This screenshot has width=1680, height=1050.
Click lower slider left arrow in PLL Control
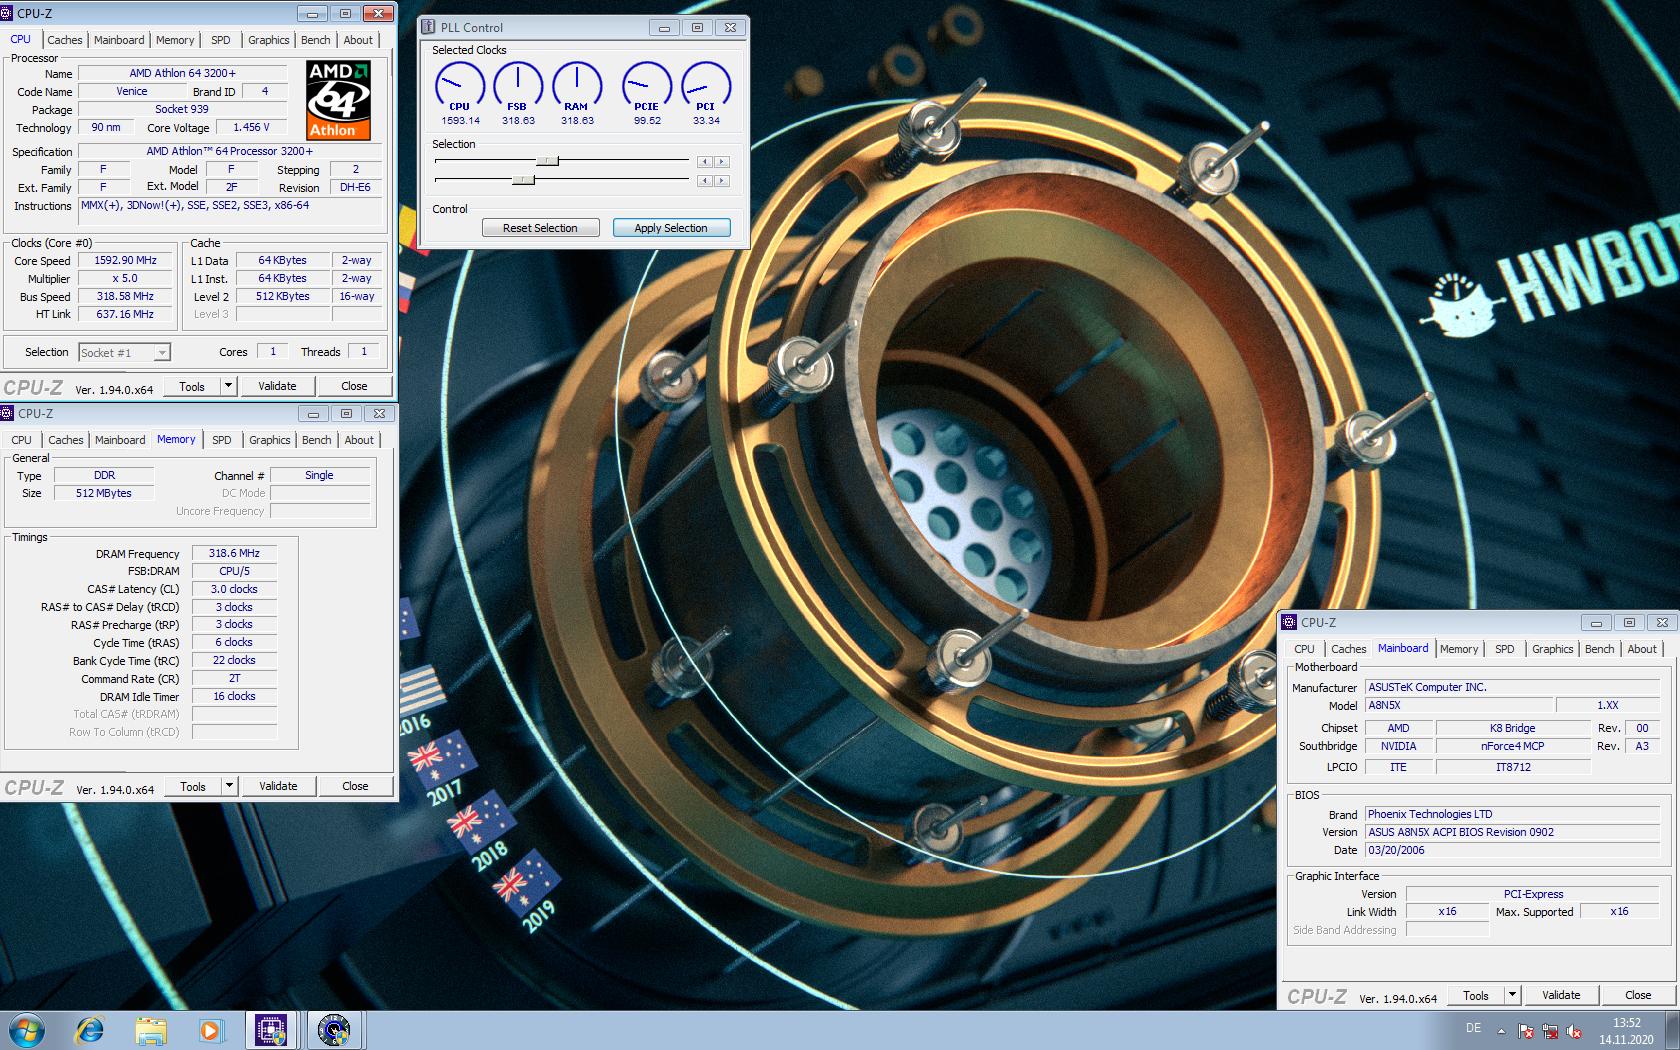tap(705, 180)
